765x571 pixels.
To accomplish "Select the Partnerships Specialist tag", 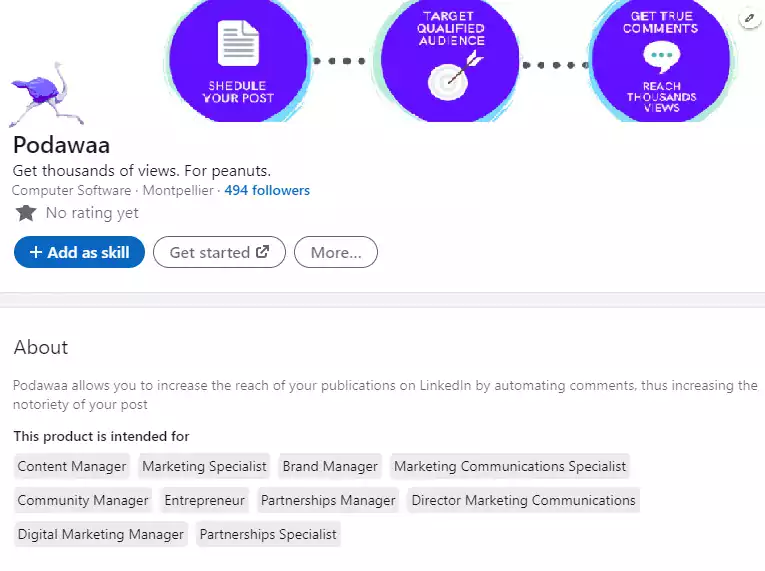I will [x=268, y=534].
